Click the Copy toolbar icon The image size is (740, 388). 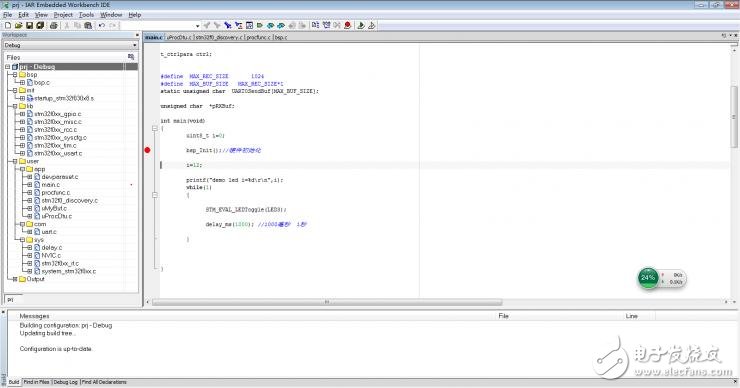tap(77, 25)
